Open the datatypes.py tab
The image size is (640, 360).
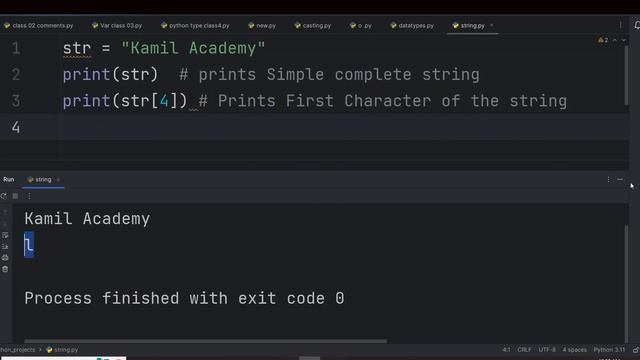click(x=412, y=25)
